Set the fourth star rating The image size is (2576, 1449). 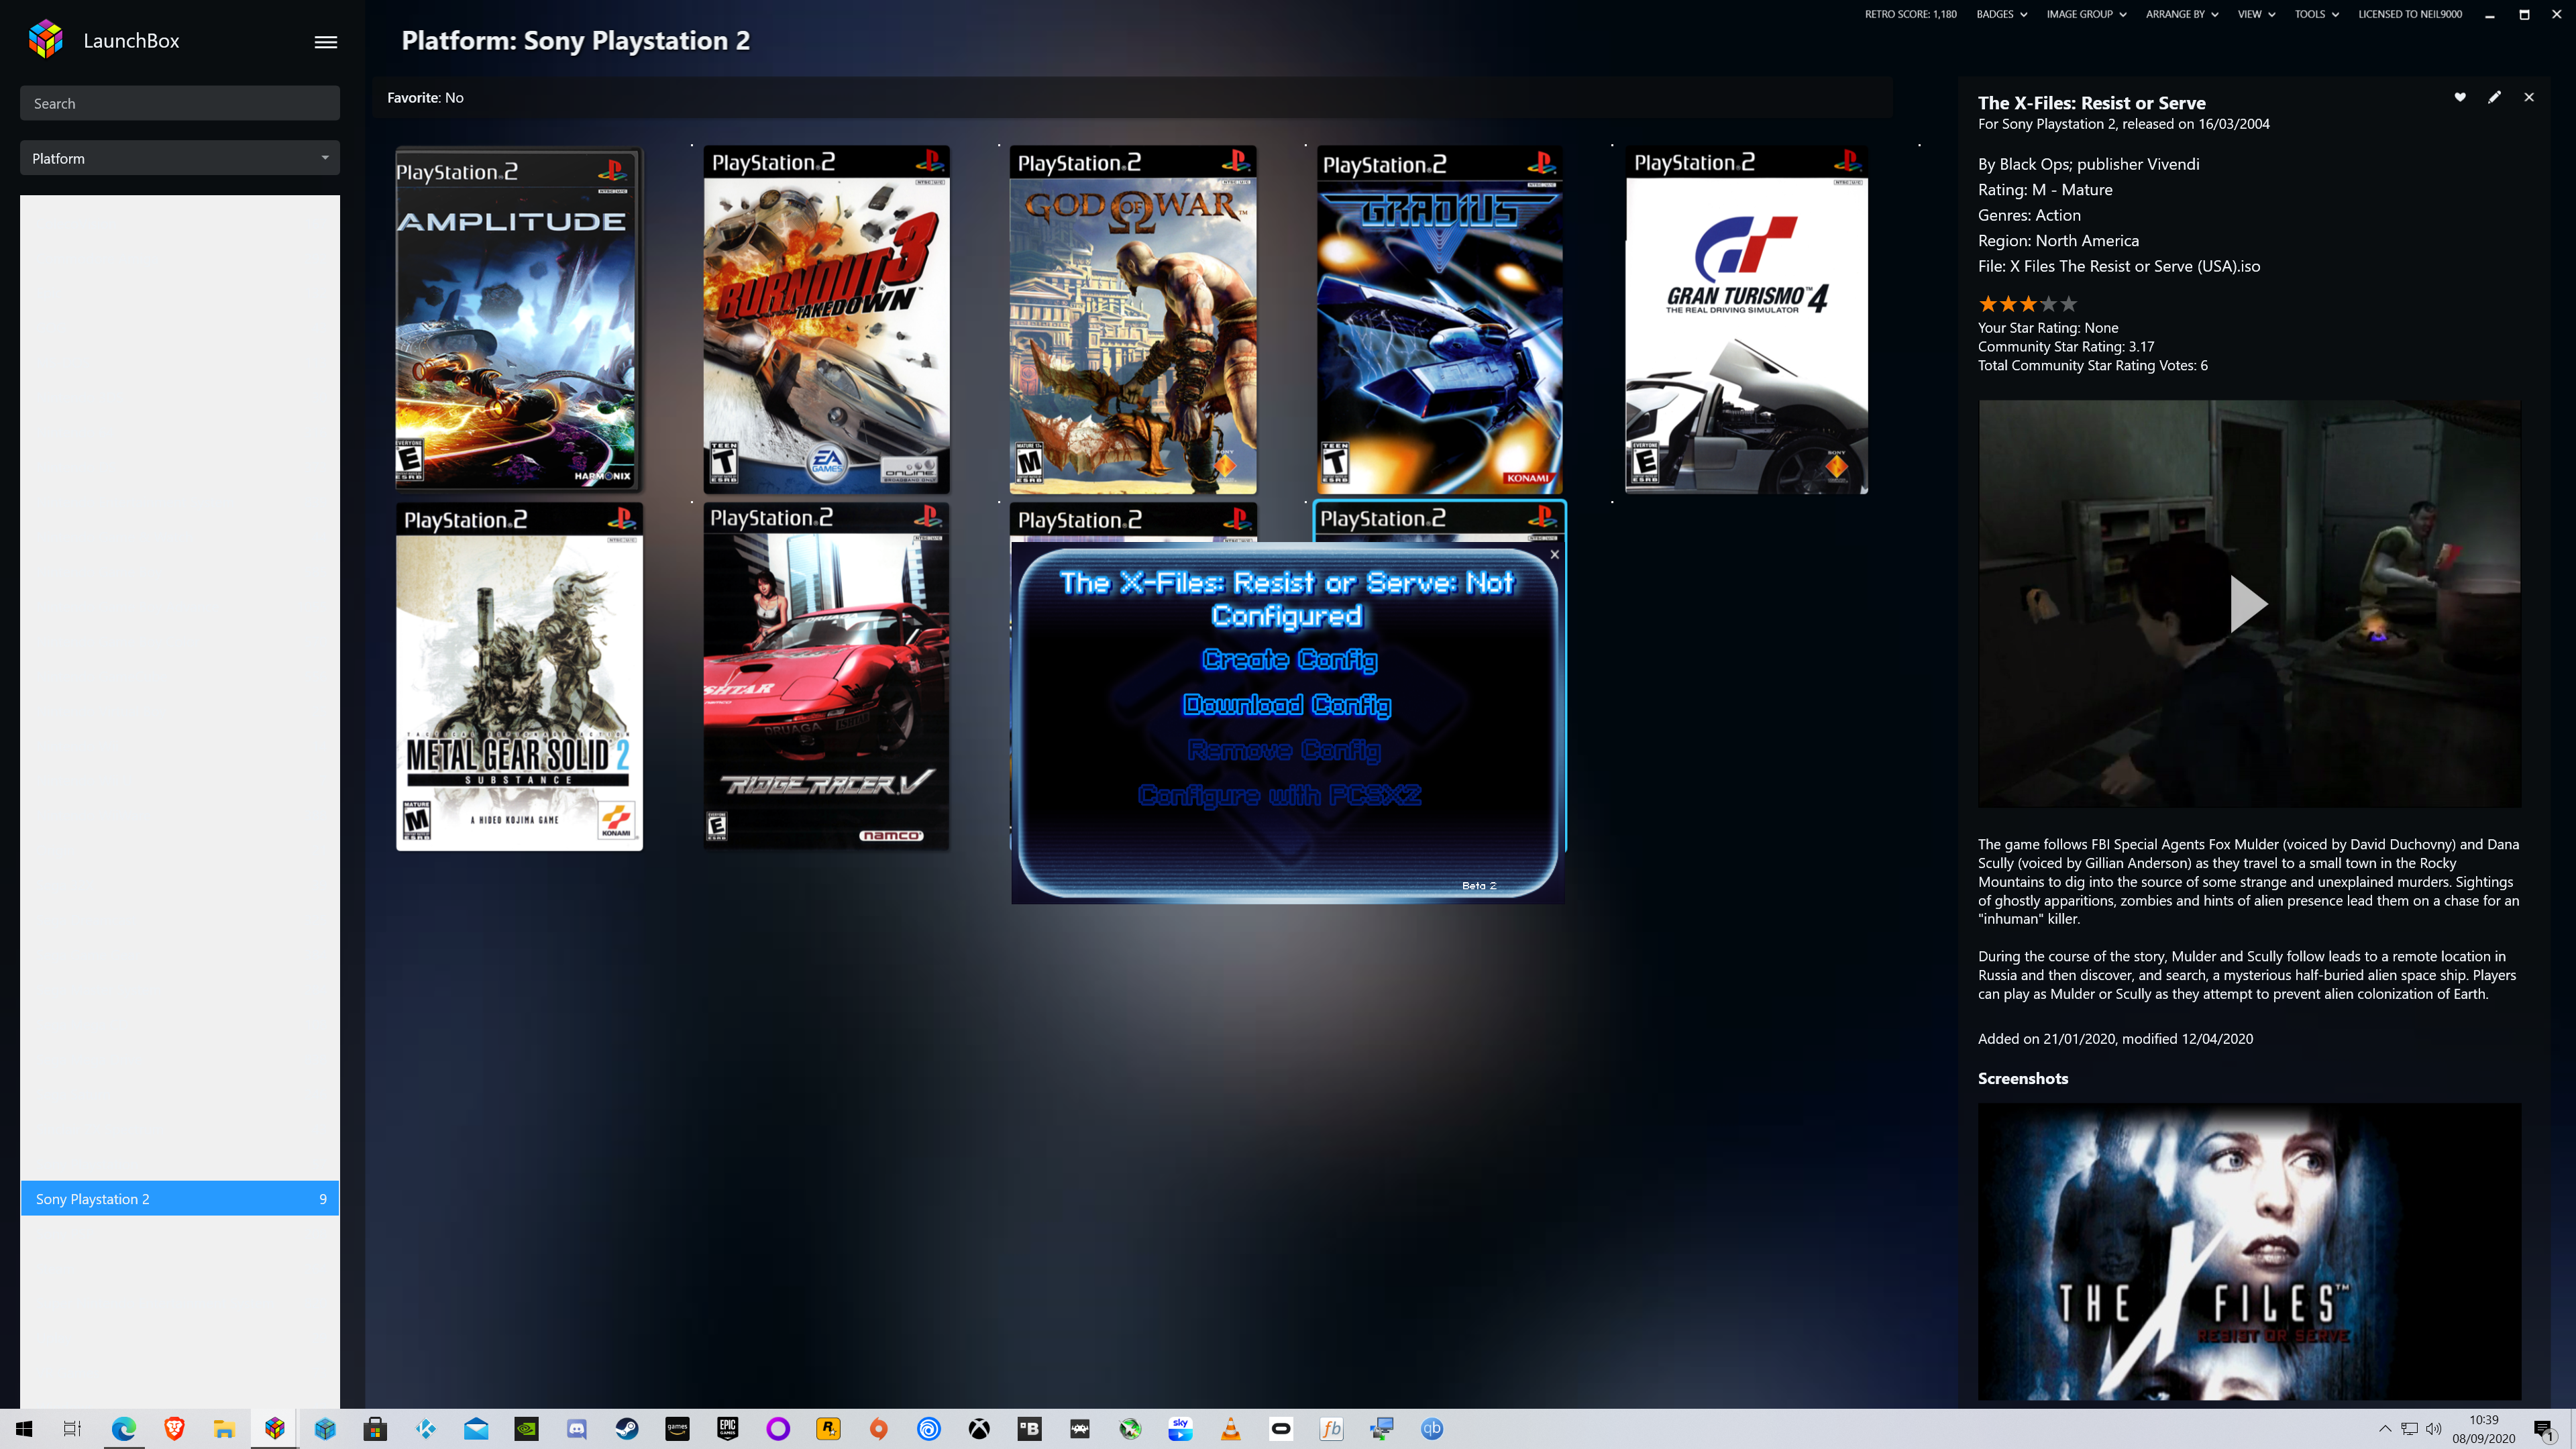2049,304
